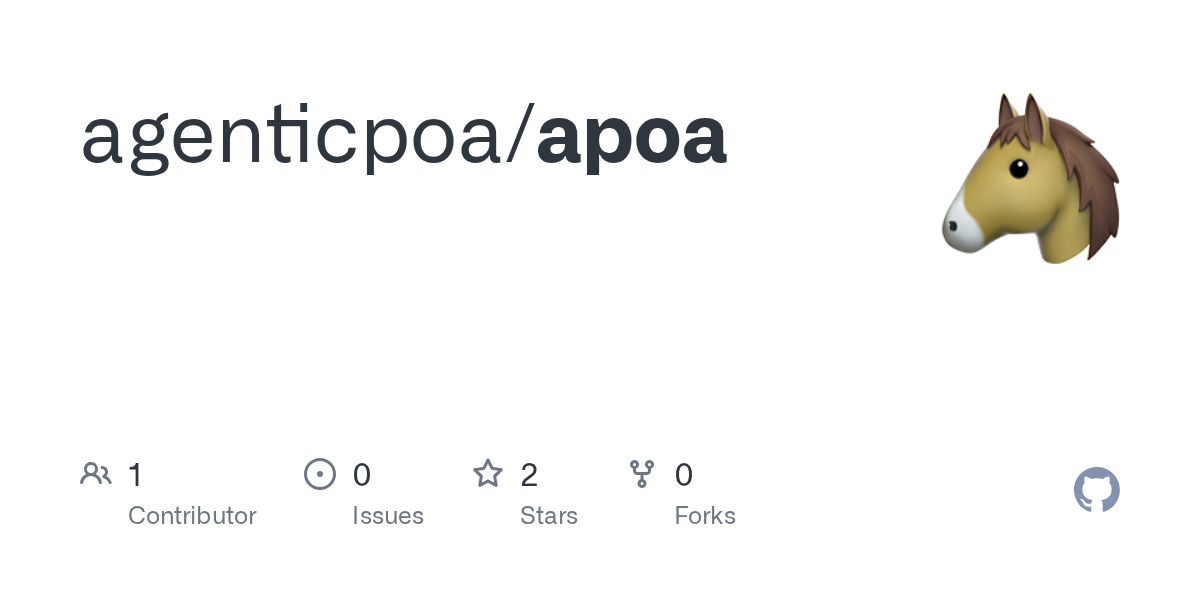1200x600 pixels.
Task: Click the issues count number 0
Action: coord(362,475)
